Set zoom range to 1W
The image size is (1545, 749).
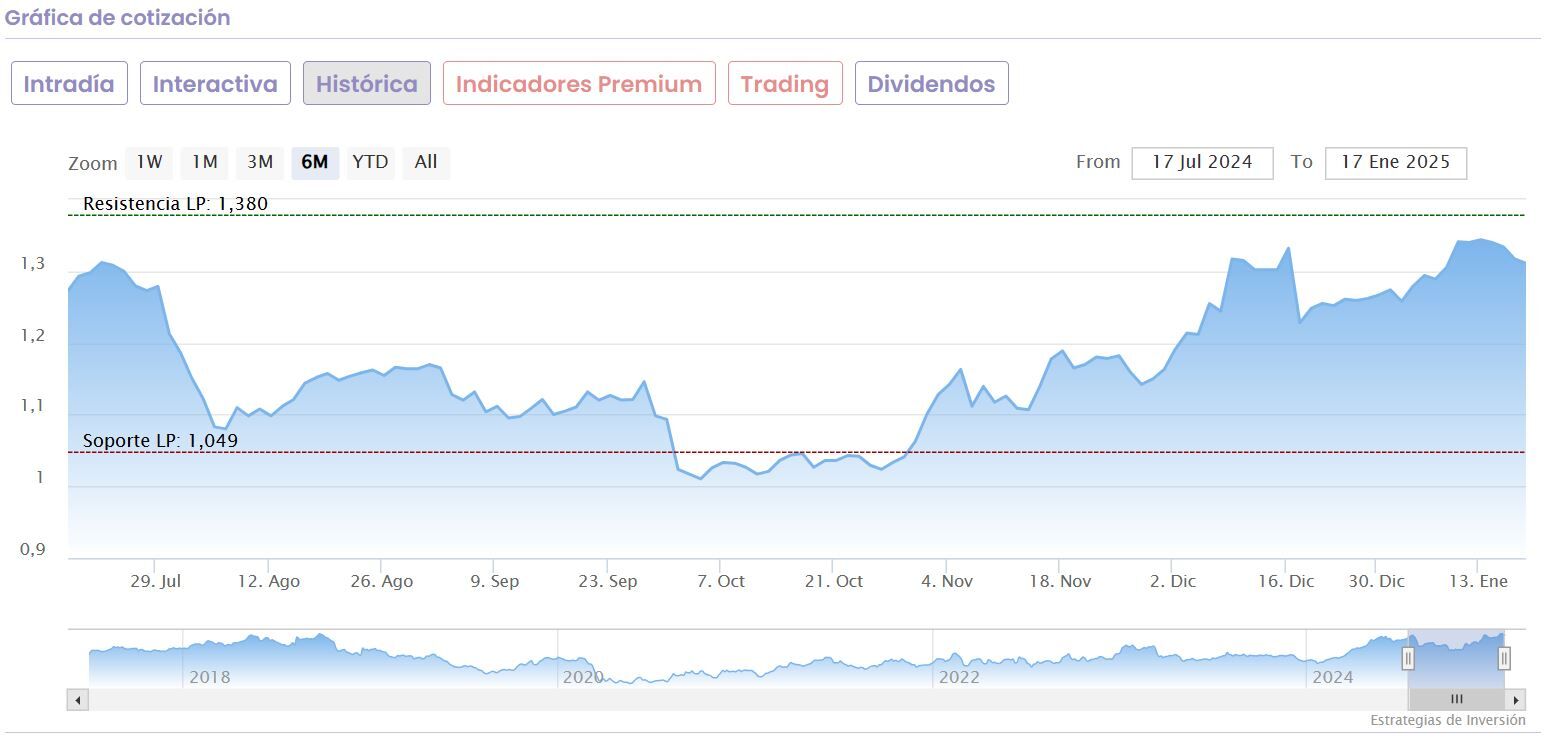(x=149, y=162)
